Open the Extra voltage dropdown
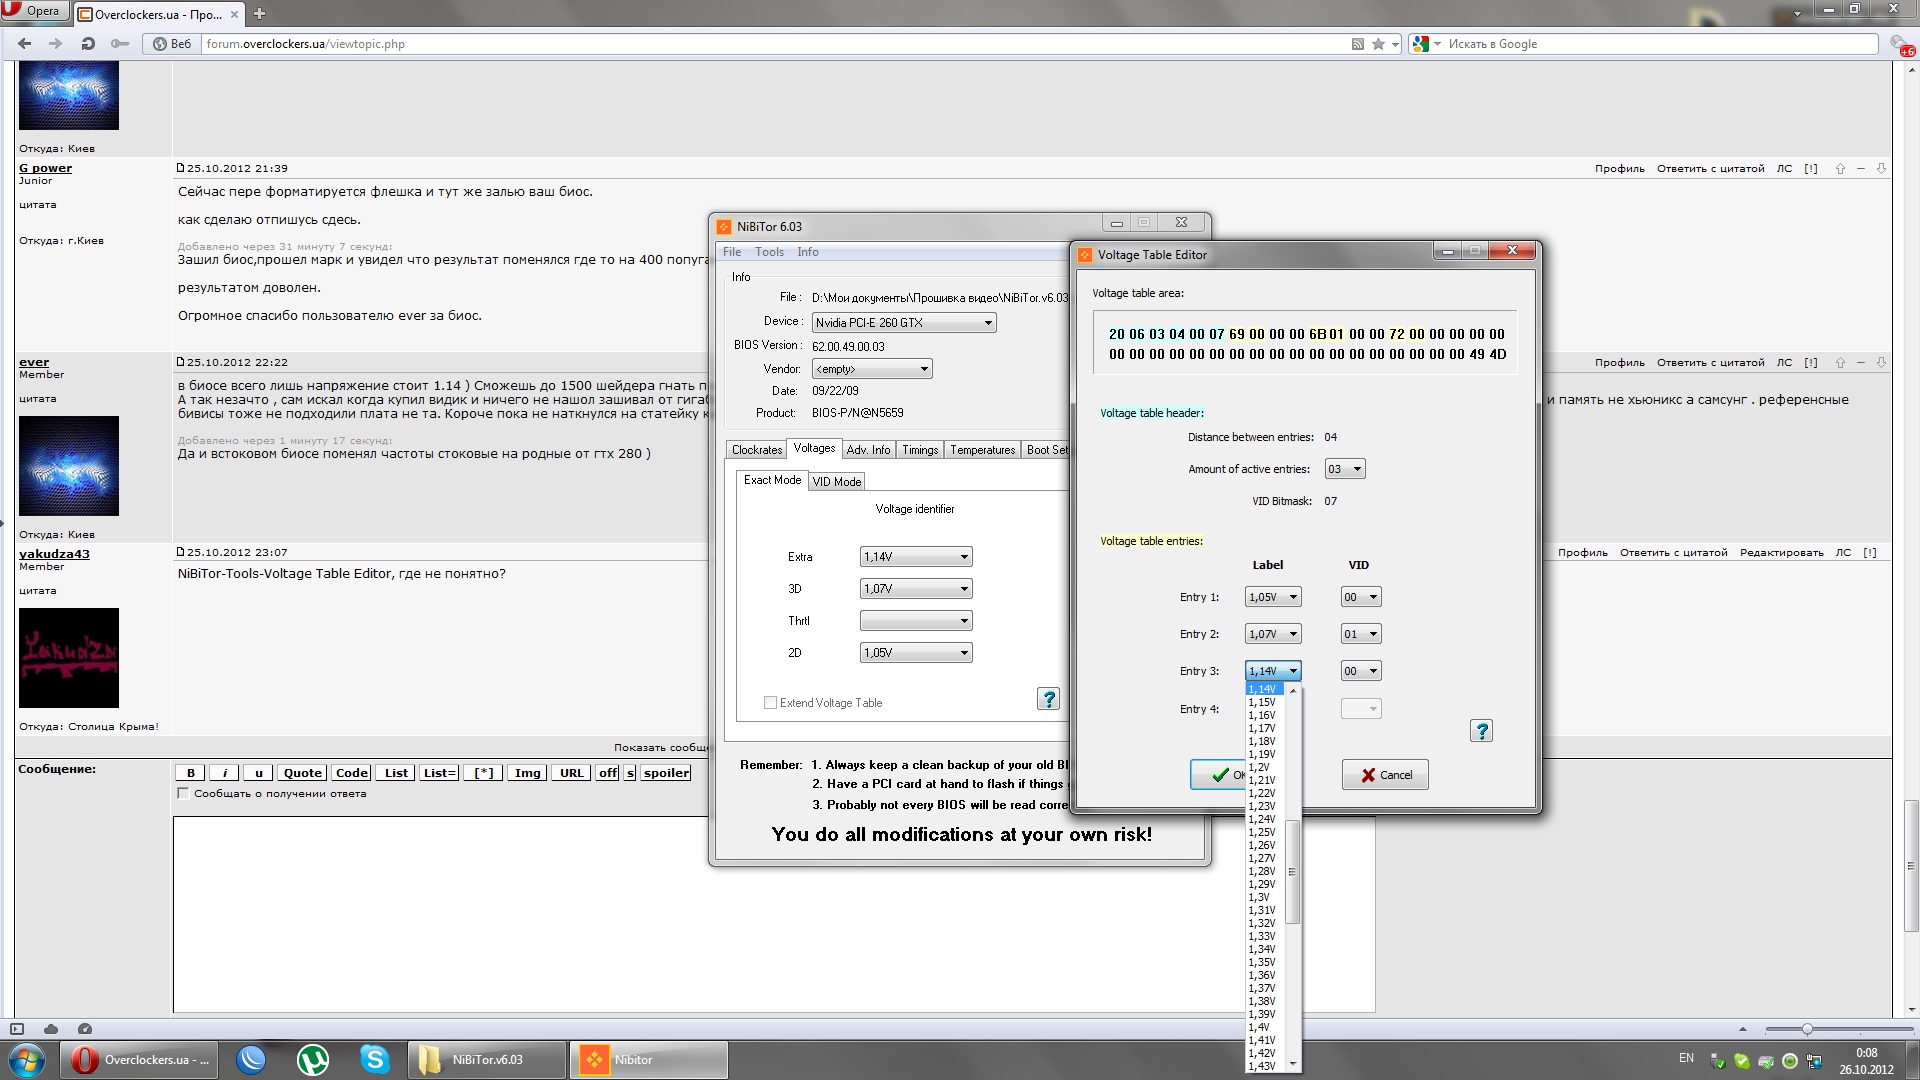 pos(916,557)
